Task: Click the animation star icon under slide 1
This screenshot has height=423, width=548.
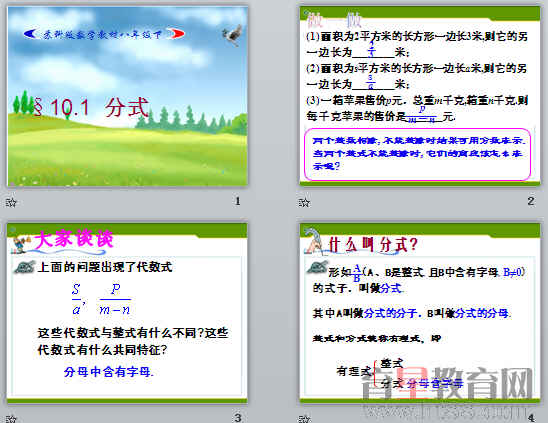Action: point(11,202)
